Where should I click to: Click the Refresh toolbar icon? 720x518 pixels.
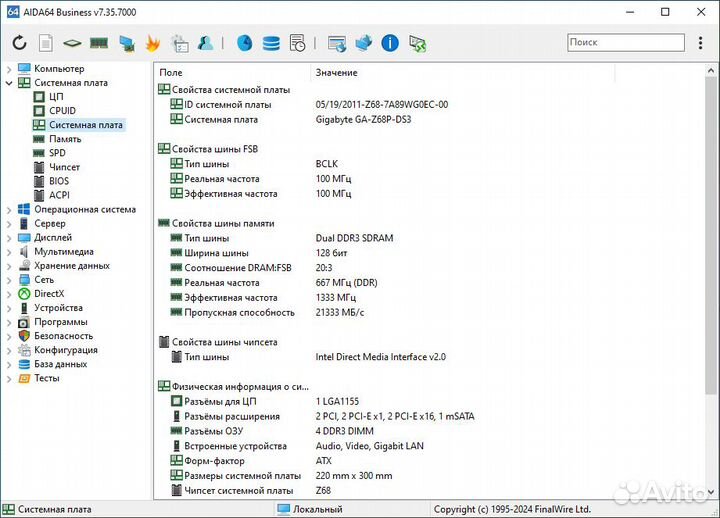(x=19, y=43)
